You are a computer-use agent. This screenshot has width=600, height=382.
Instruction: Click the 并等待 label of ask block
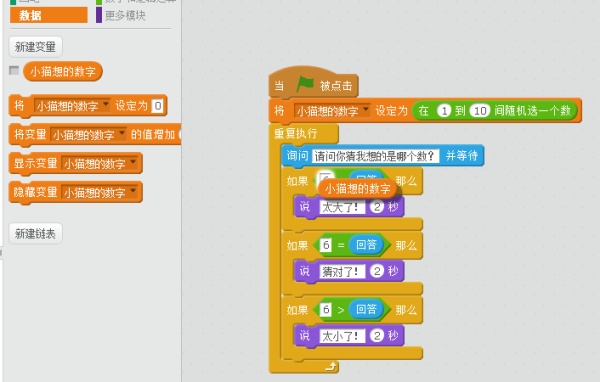click(462, 155)
